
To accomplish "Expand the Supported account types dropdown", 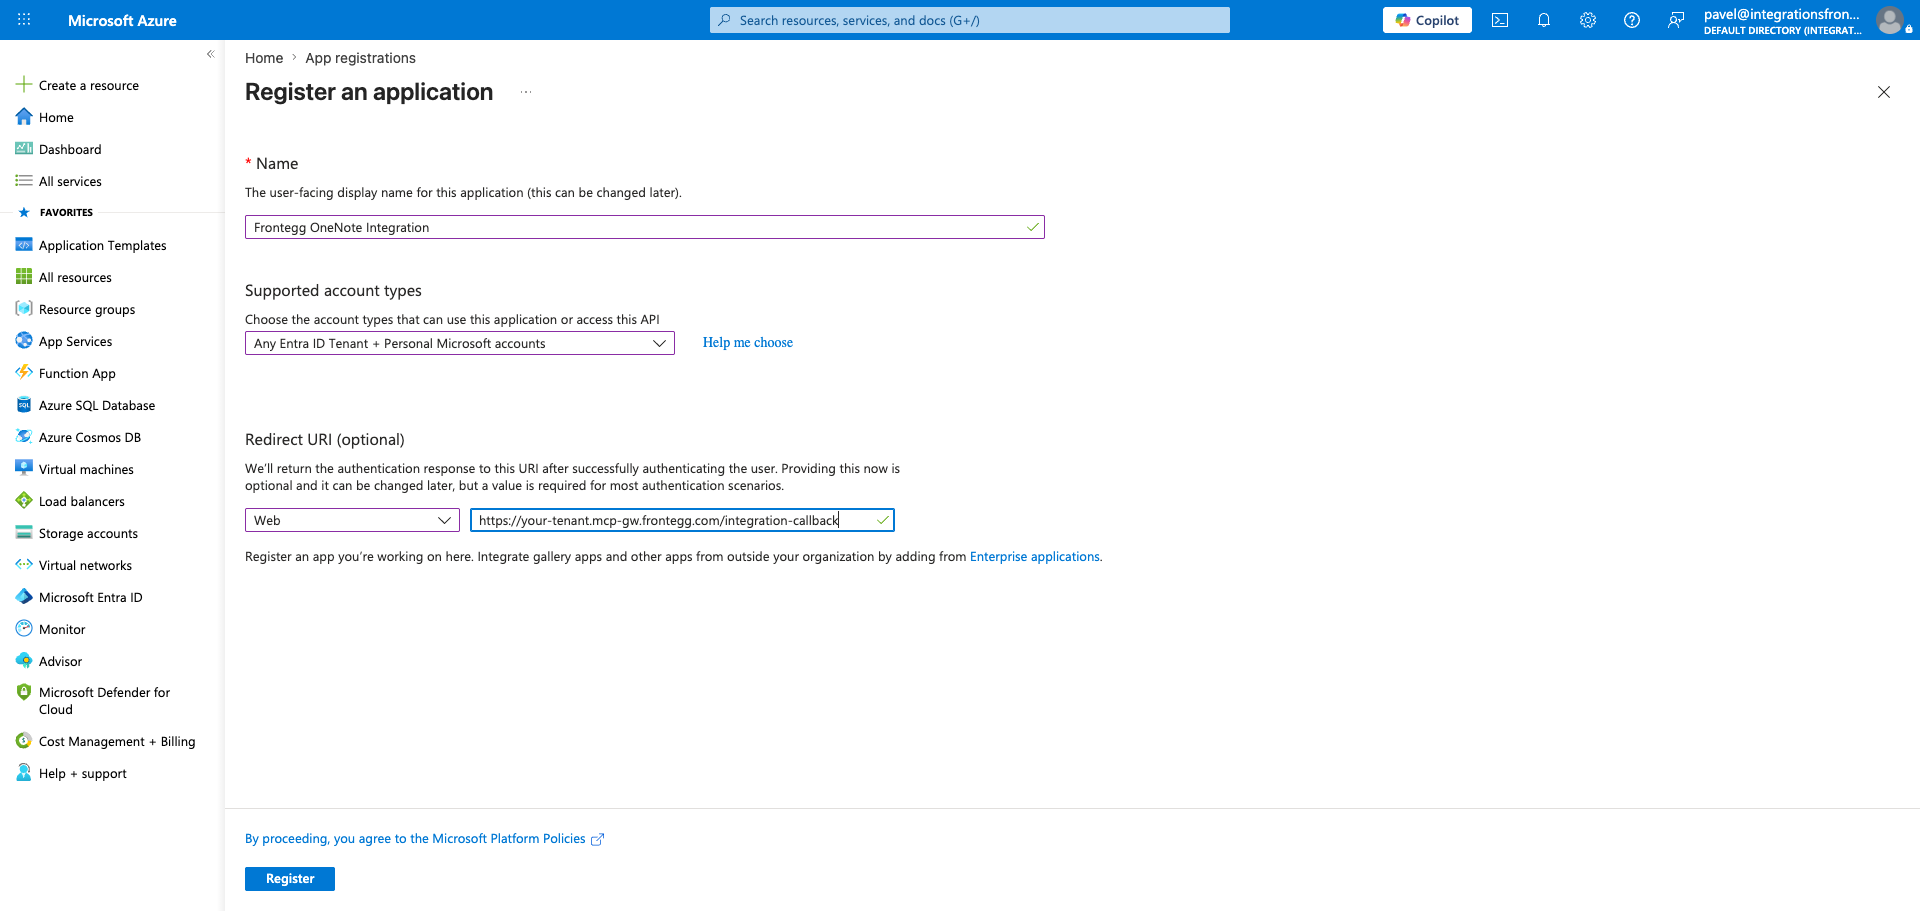I will pos(460,343).
